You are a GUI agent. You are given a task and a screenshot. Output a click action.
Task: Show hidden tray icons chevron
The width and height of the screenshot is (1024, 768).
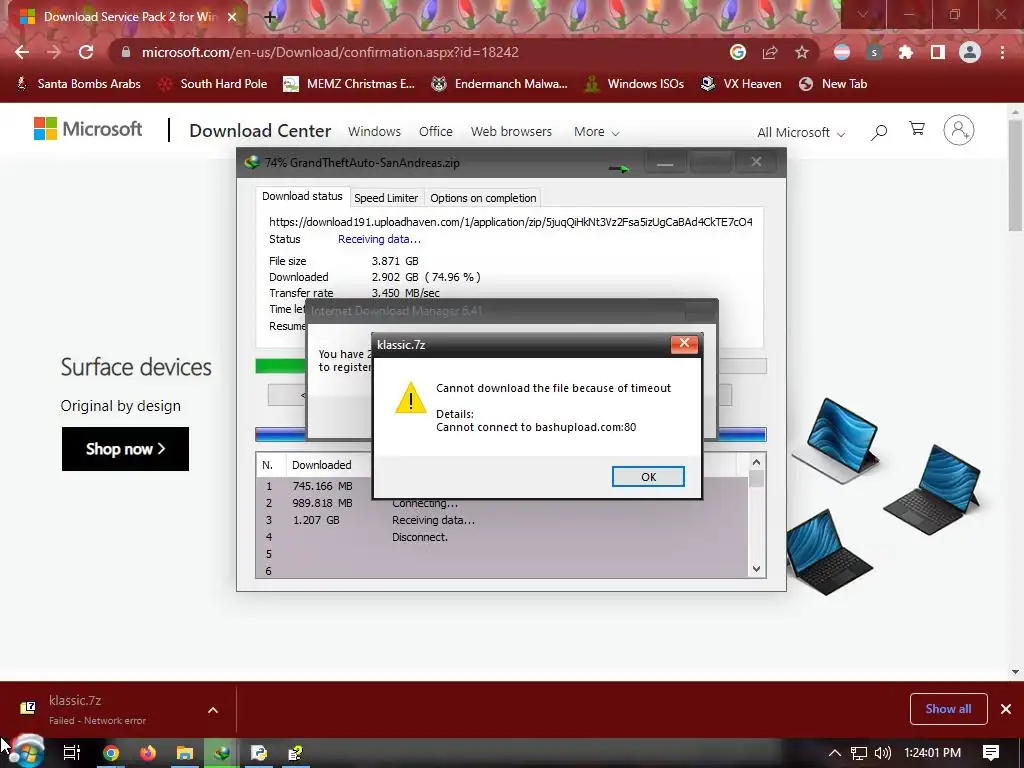[835, 753]
